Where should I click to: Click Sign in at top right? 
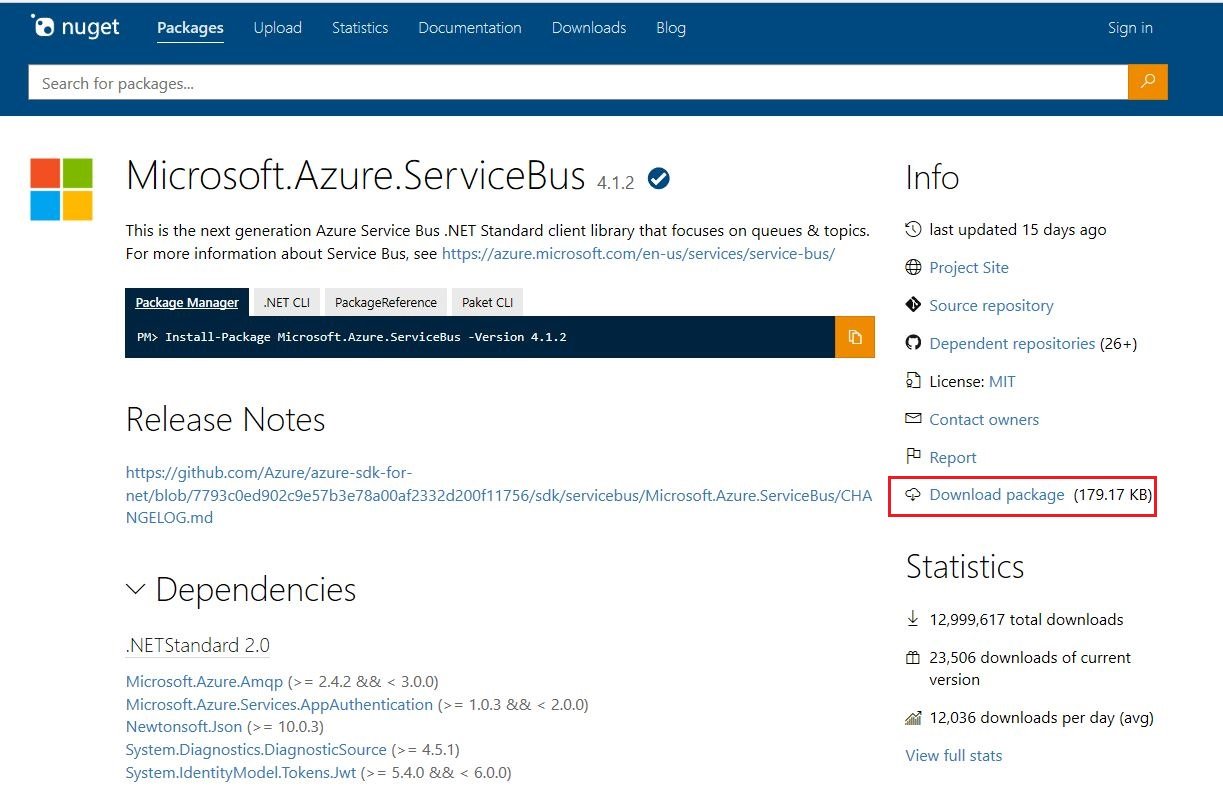(1130, 28)
